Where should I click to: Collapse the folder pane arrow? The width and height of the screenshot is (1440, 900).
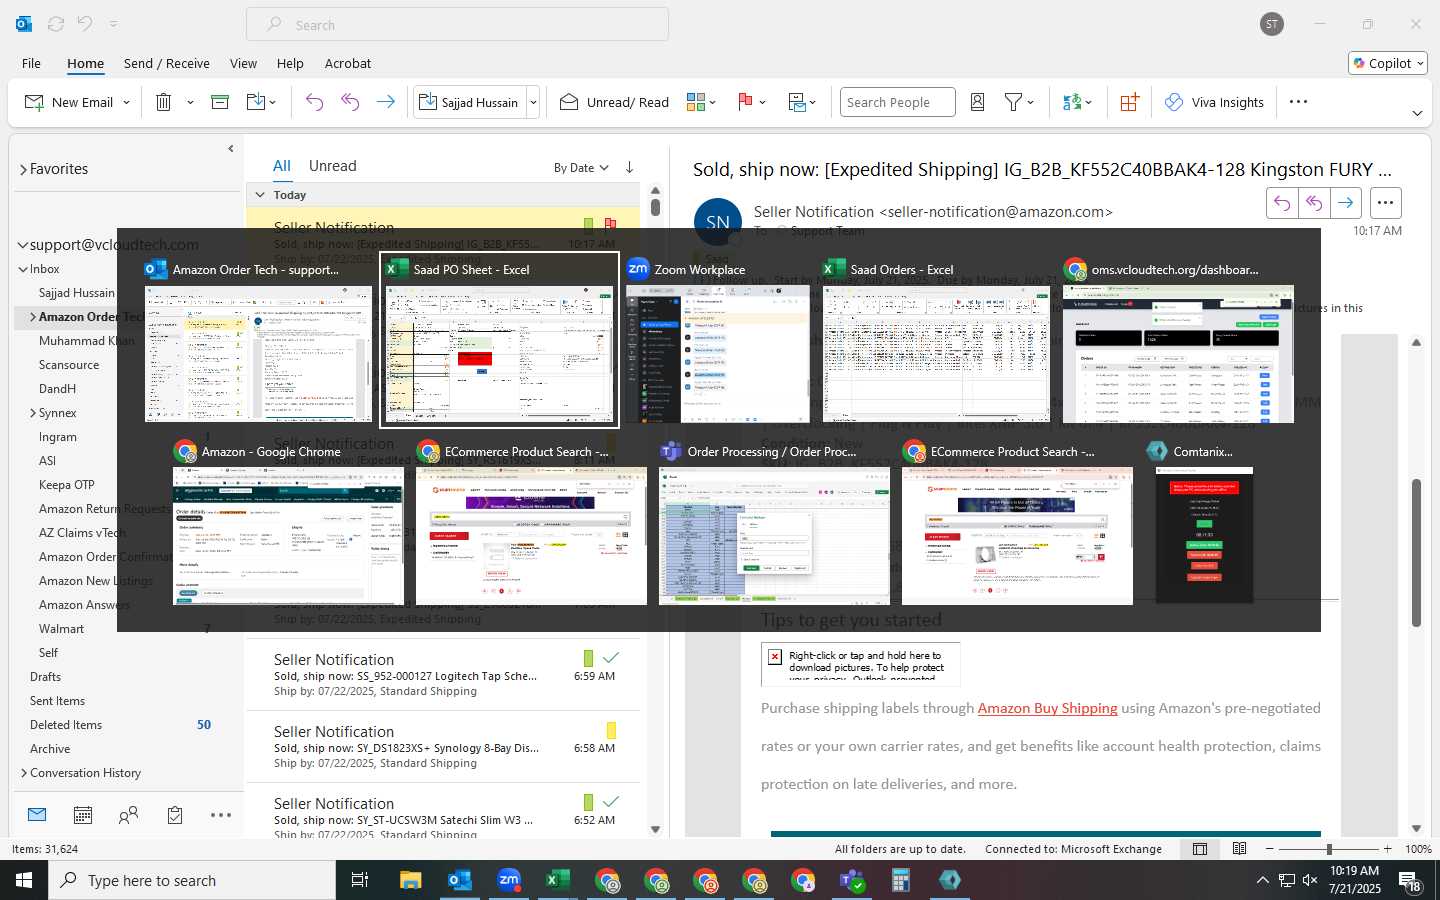click(231, 148)
